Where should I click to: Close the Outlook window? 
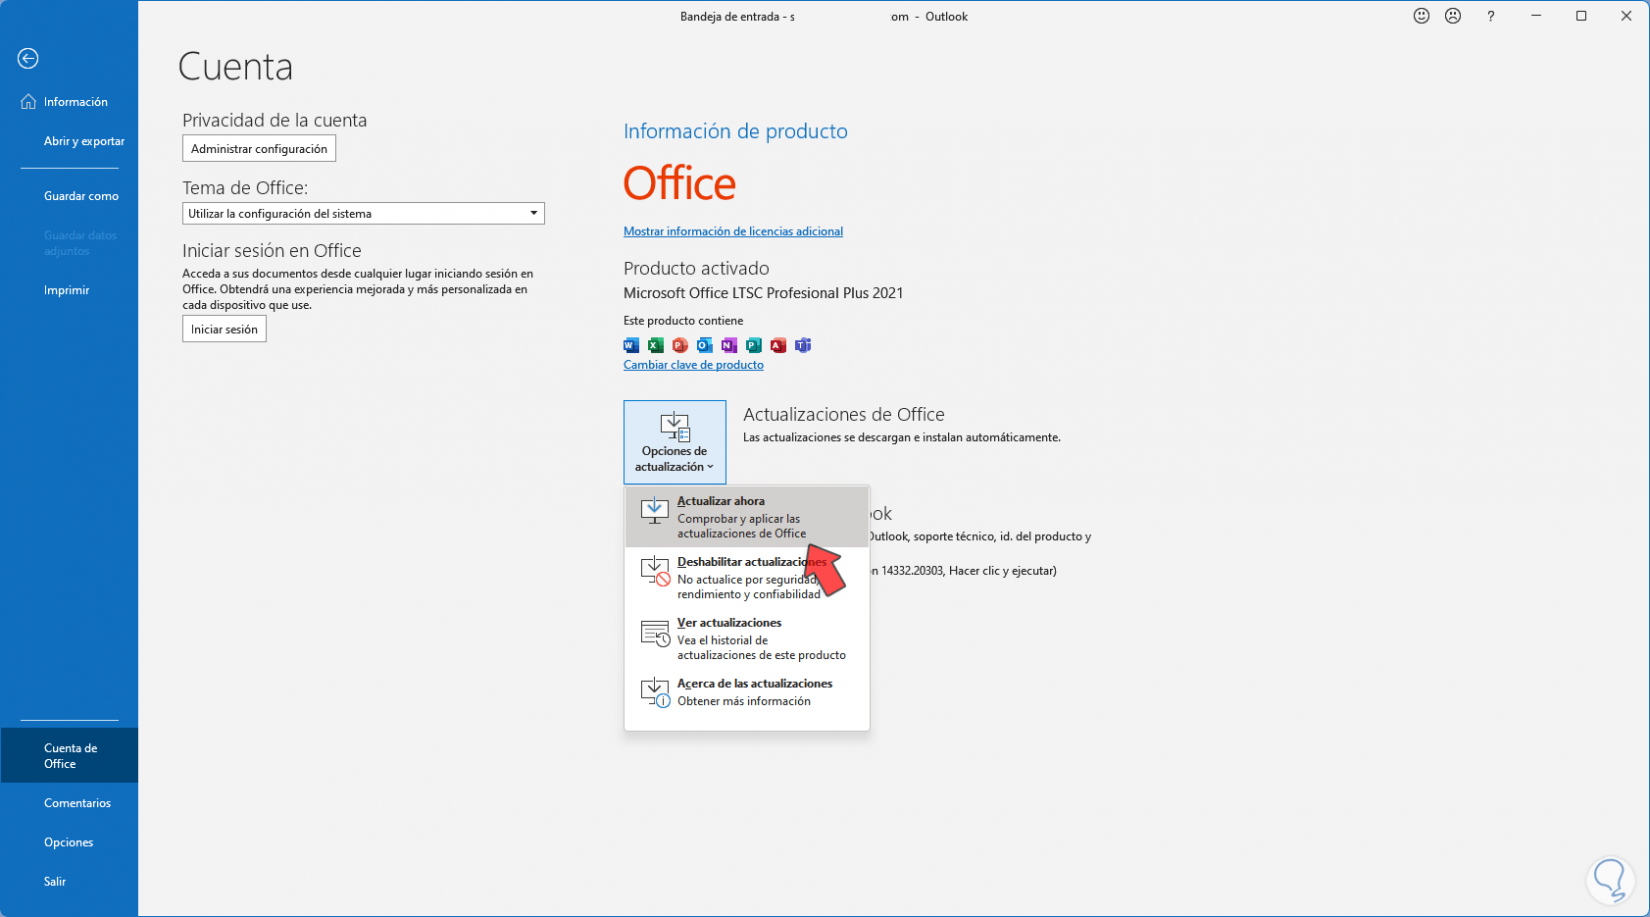coord(1626,16)
